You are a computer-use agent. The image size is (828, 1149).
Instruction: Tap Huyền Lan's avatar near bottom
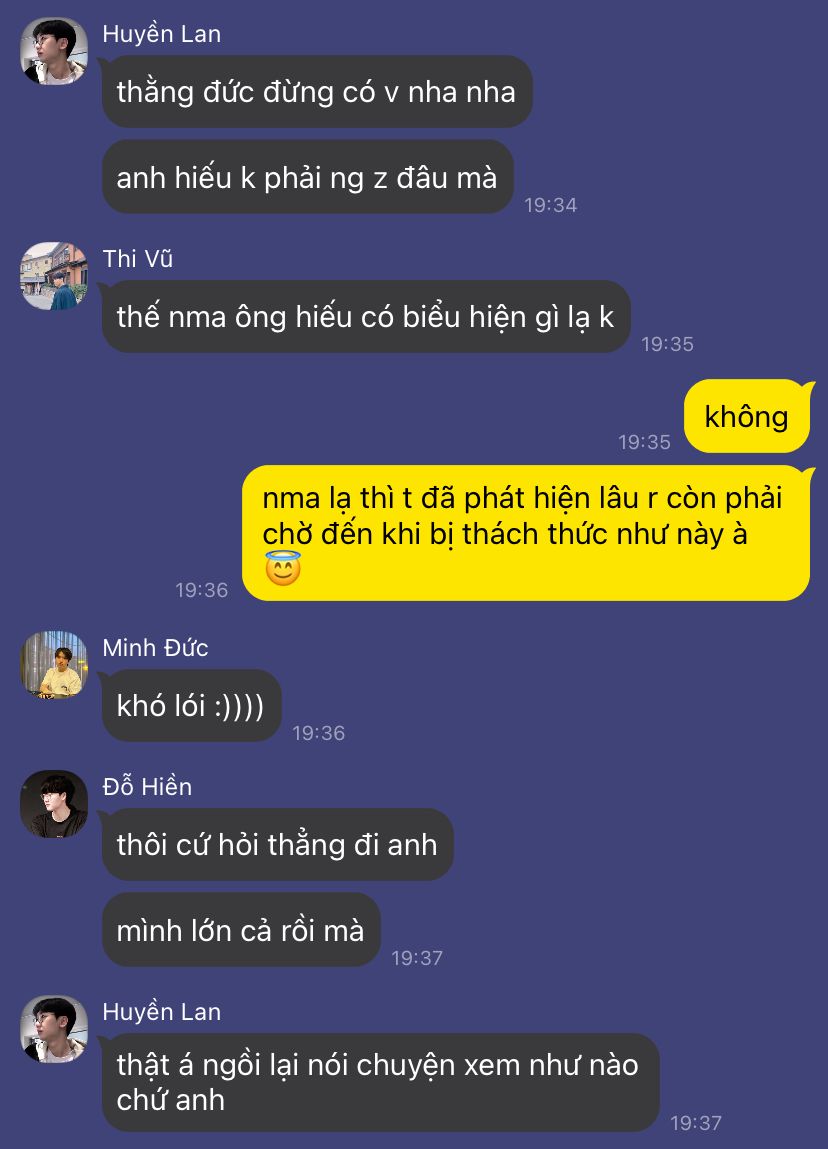(x=53, y=1029)
